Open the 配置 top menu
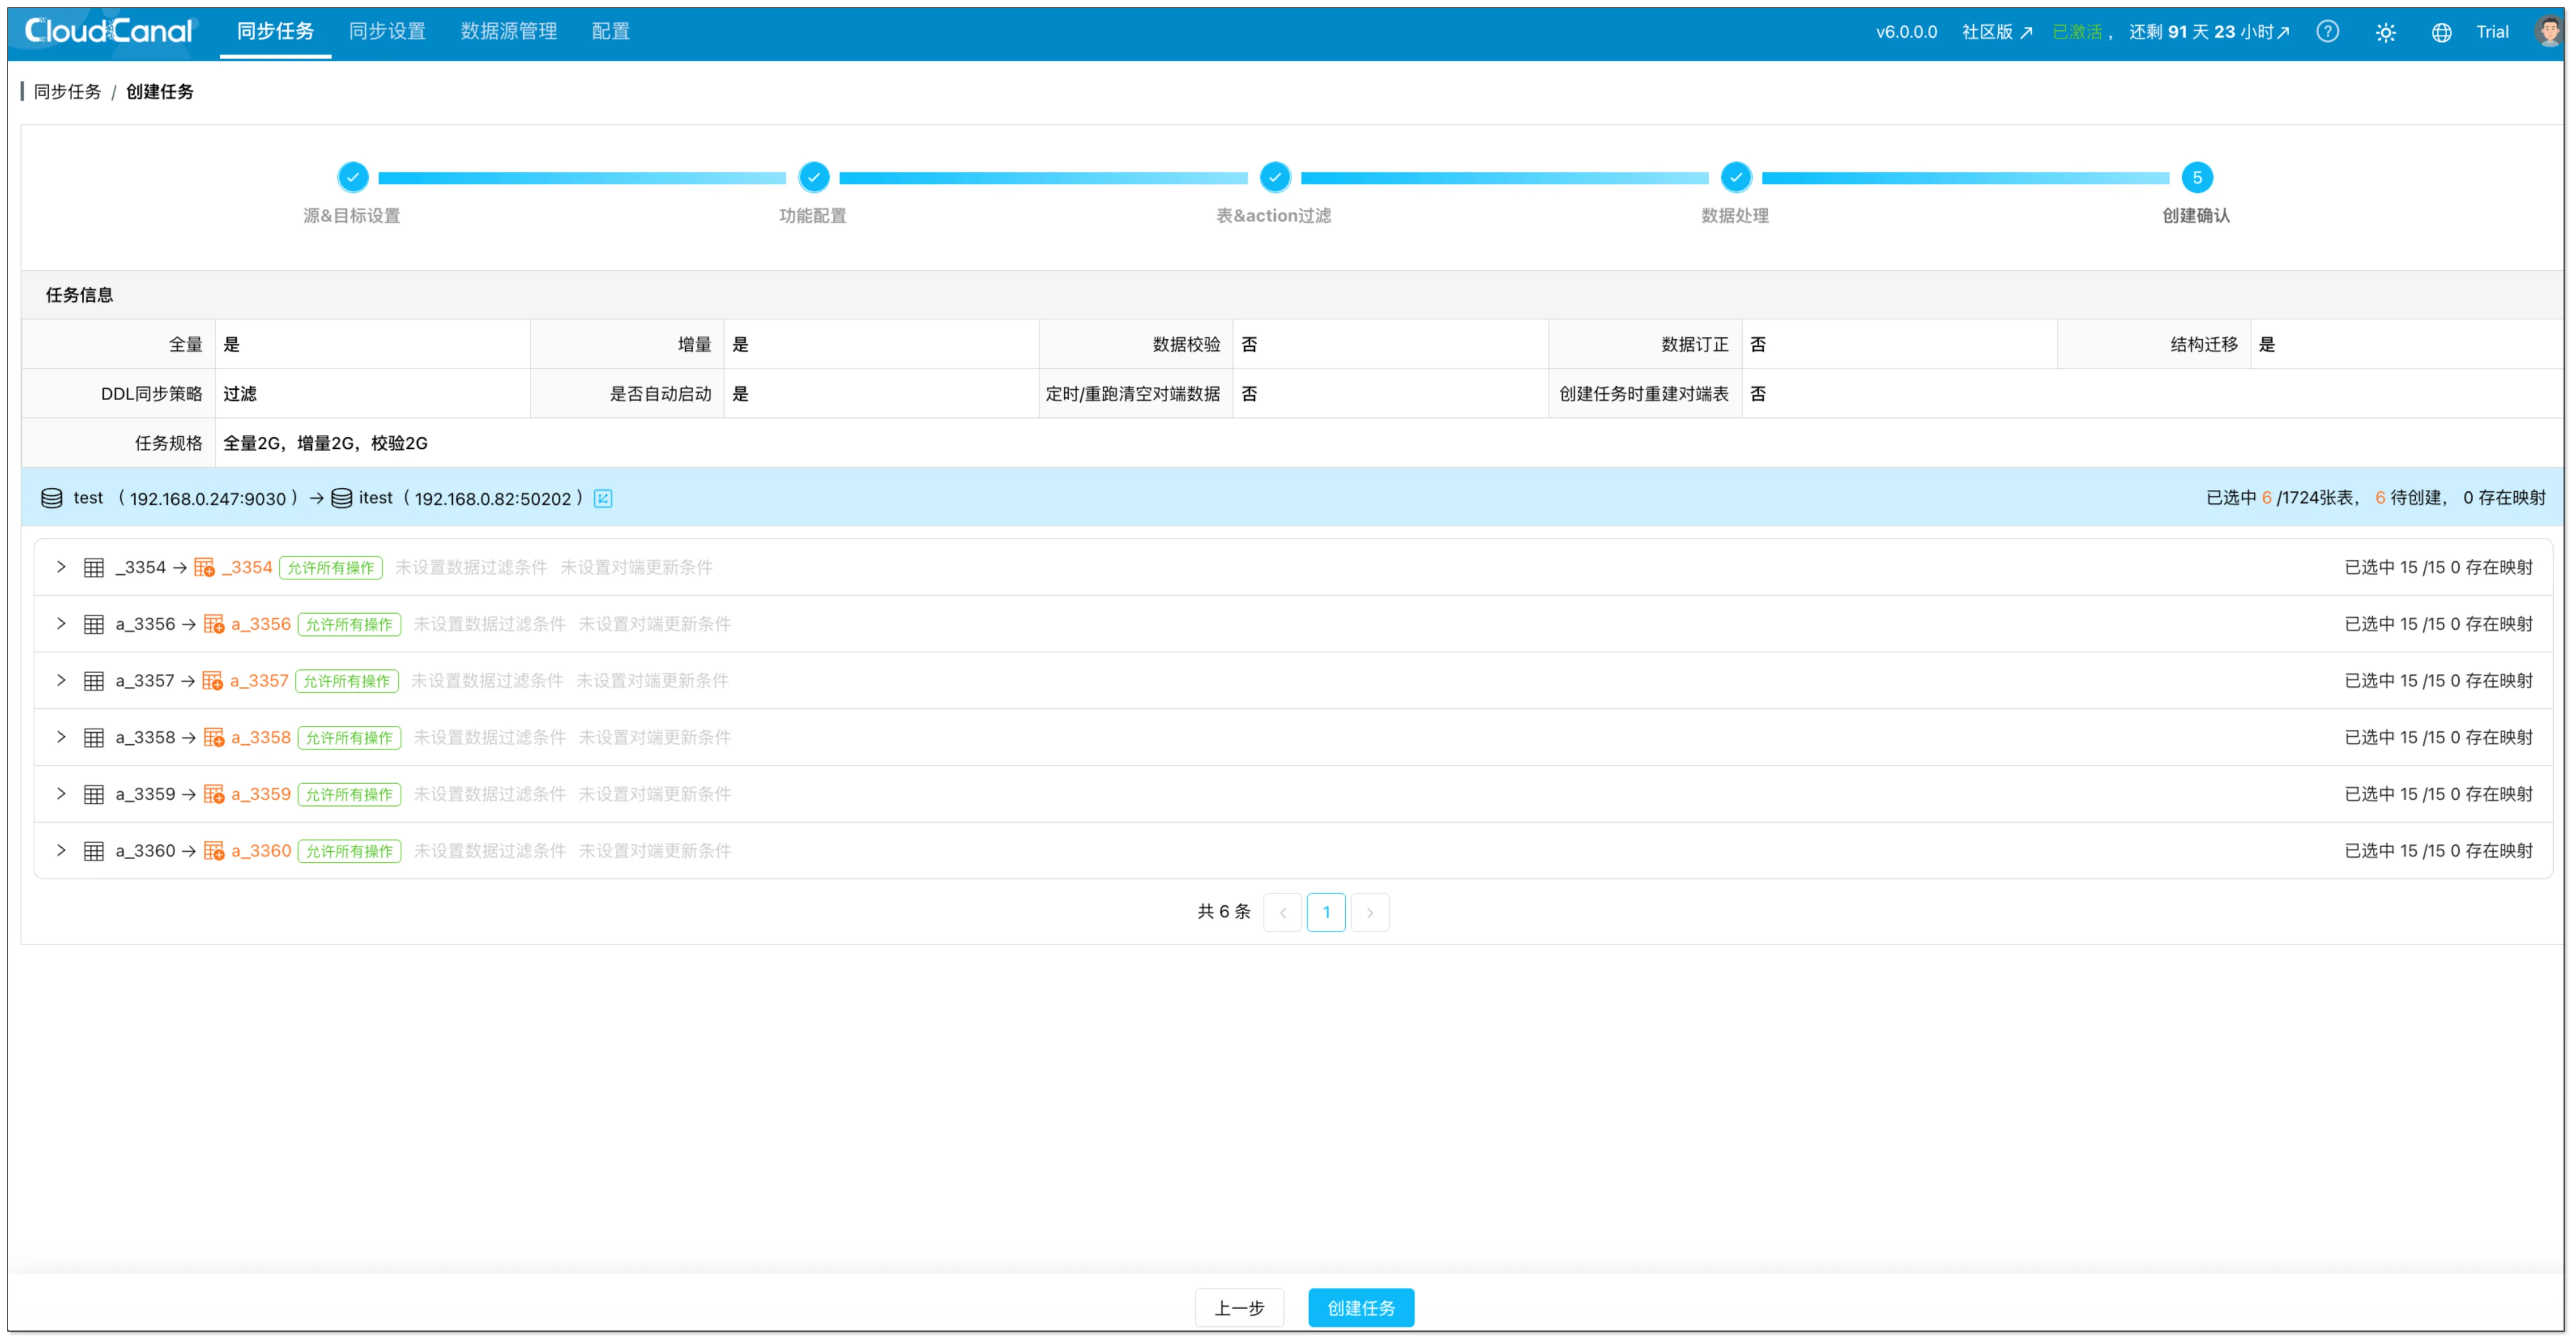This screenshot has height=1343, width=2576. tap(610, 31)
